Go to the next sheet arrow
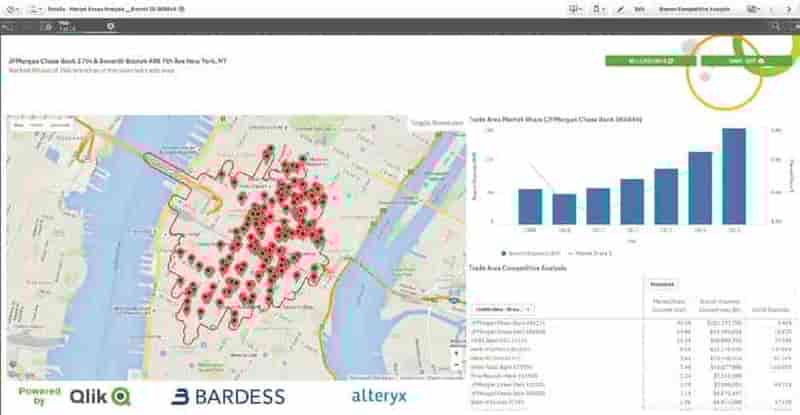 (x=789, y=9)
